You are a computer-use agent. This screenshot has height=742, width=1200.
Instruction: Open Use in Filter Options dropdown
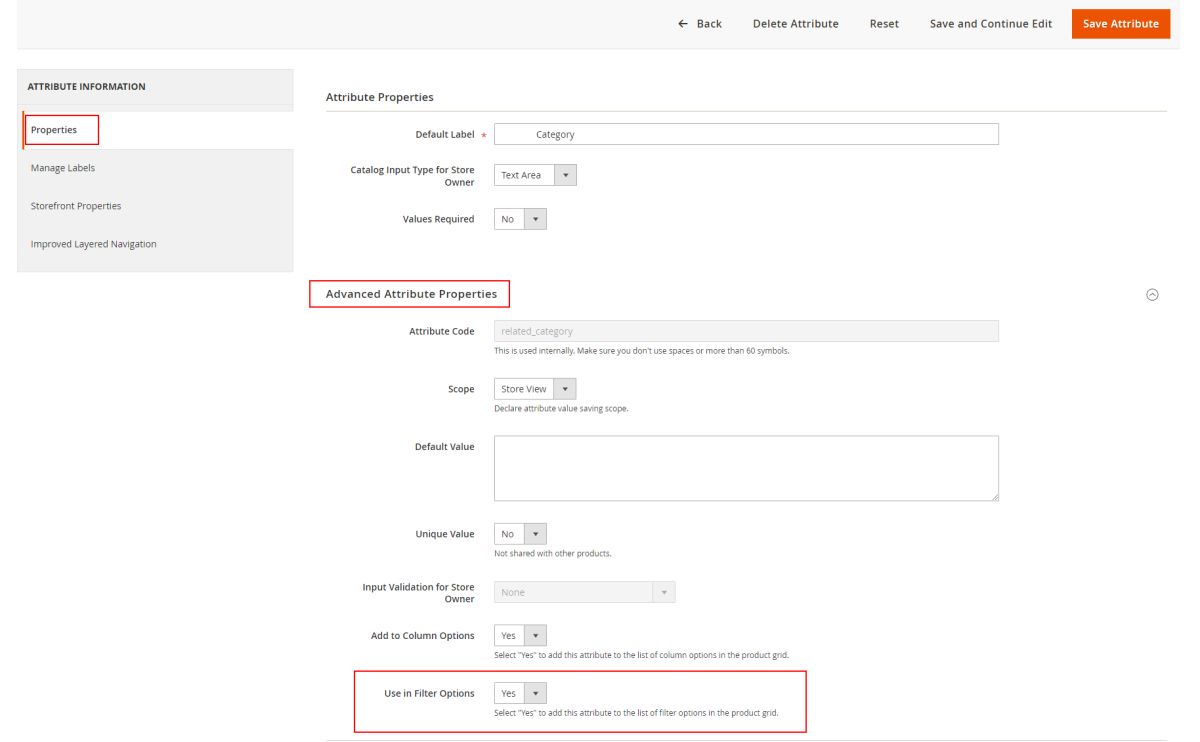pos(520,693)
